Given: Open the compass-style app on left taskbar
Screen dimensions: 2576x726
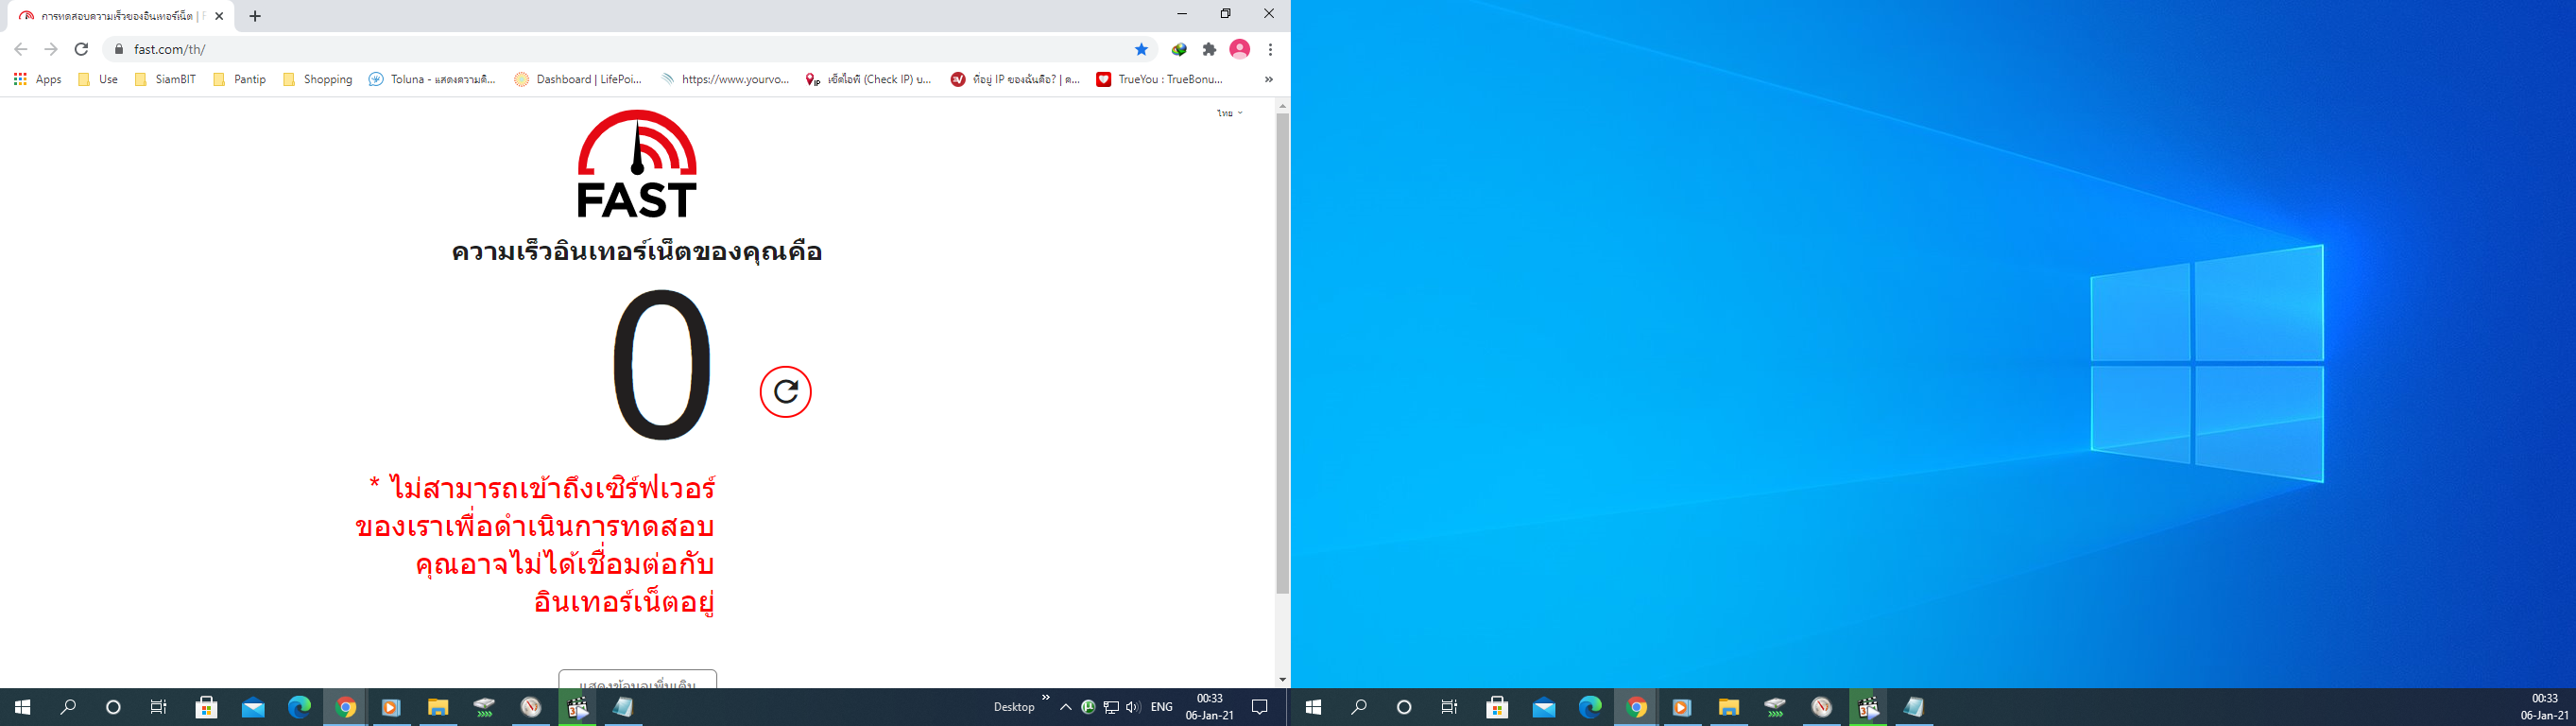Looking at the screenshot, I should point(531,707).
